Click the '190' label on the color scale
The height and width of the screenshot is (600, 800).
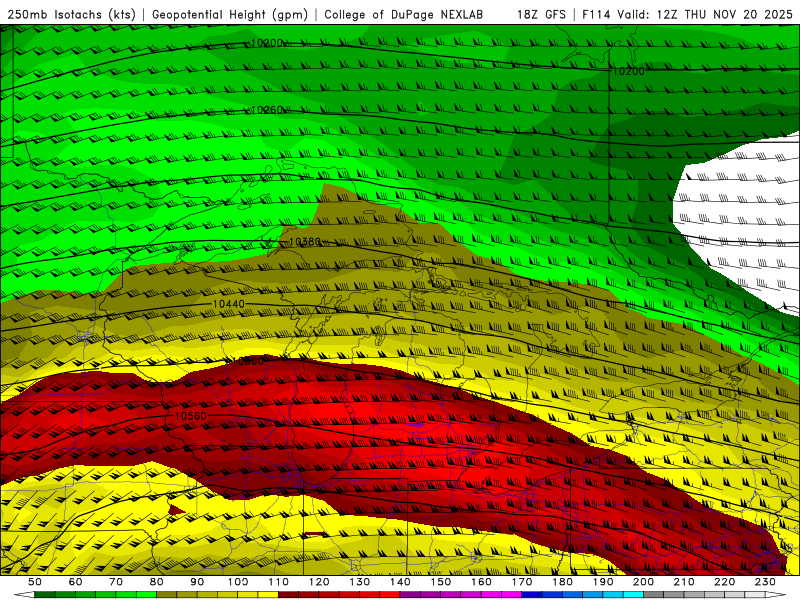point(603,582)
